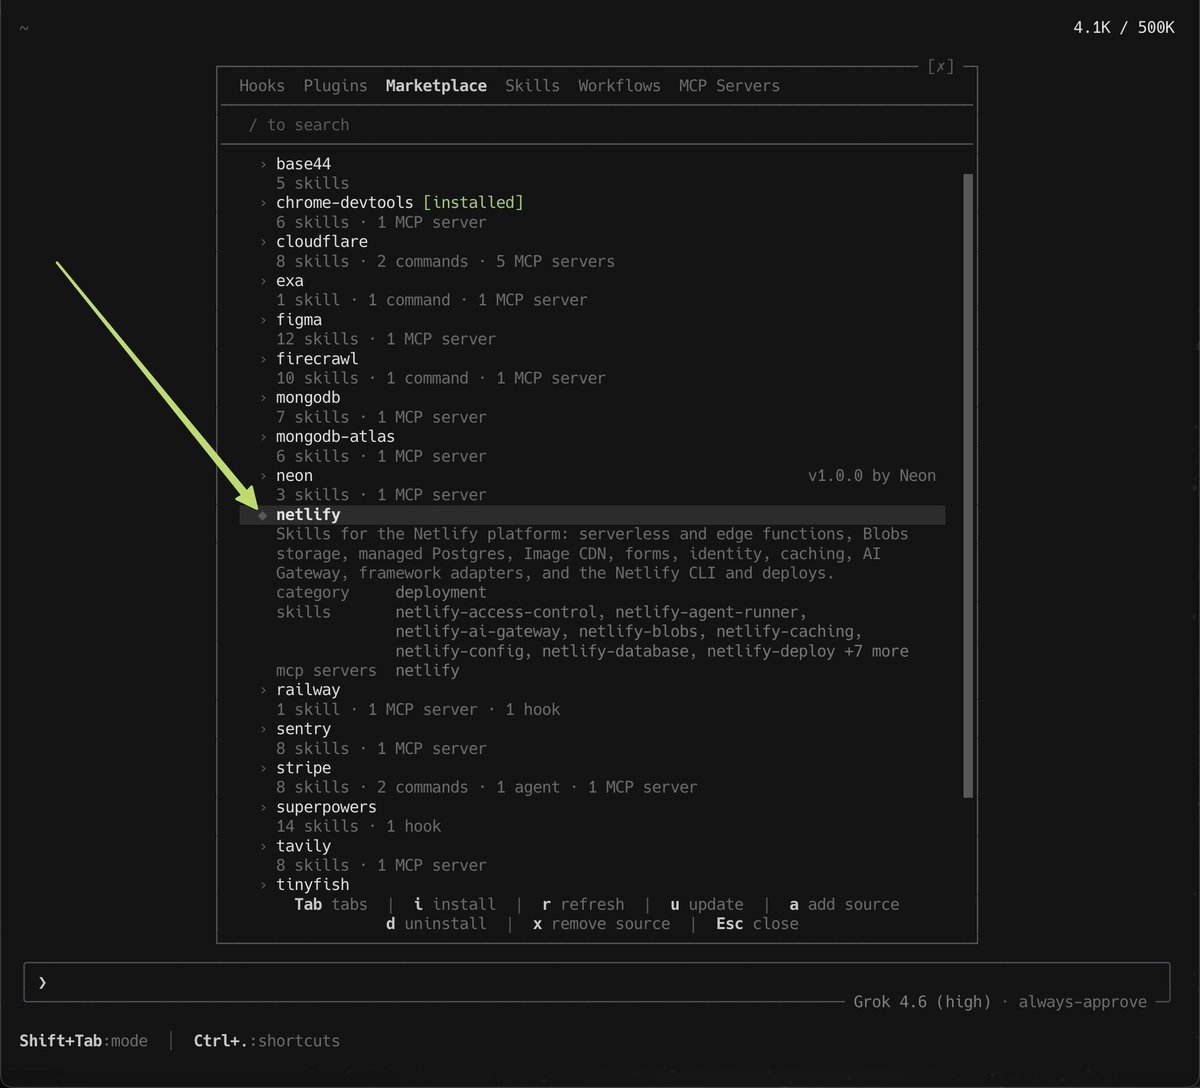
Task: Collapse netlify using its diamond marker
Action: point(263,515)
